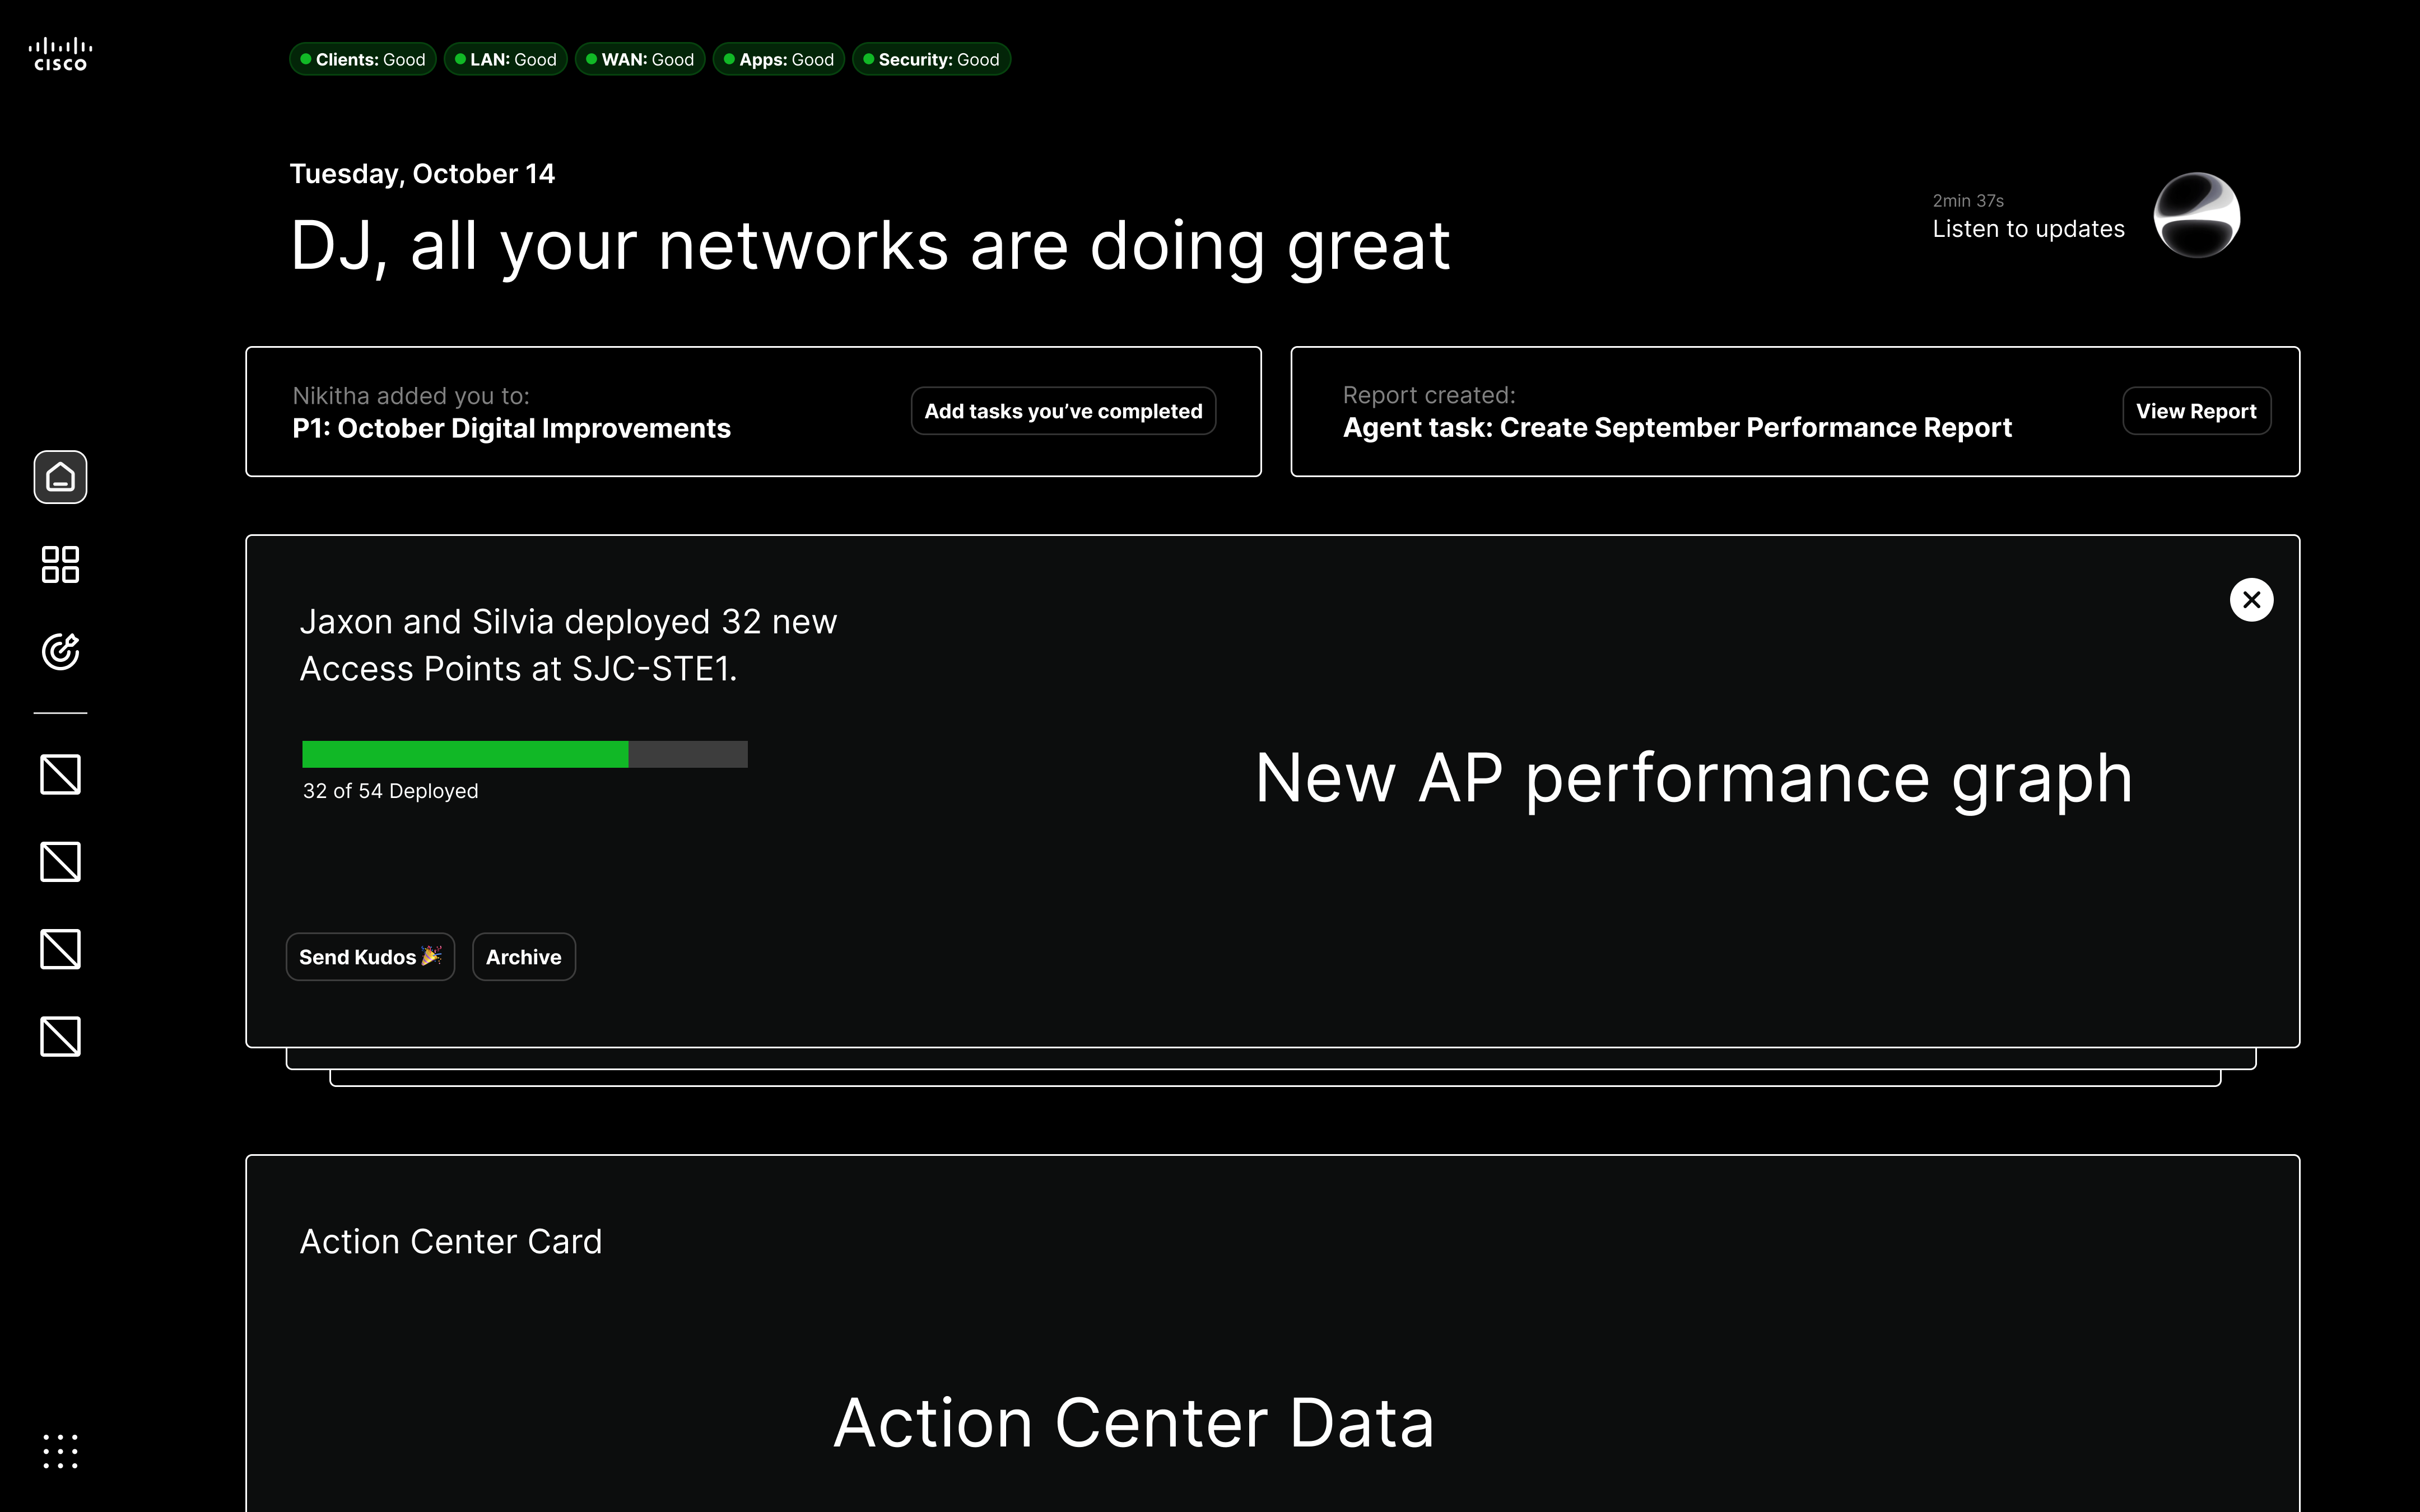
Task: Open the Home sidebar icon
Action: 60,477
